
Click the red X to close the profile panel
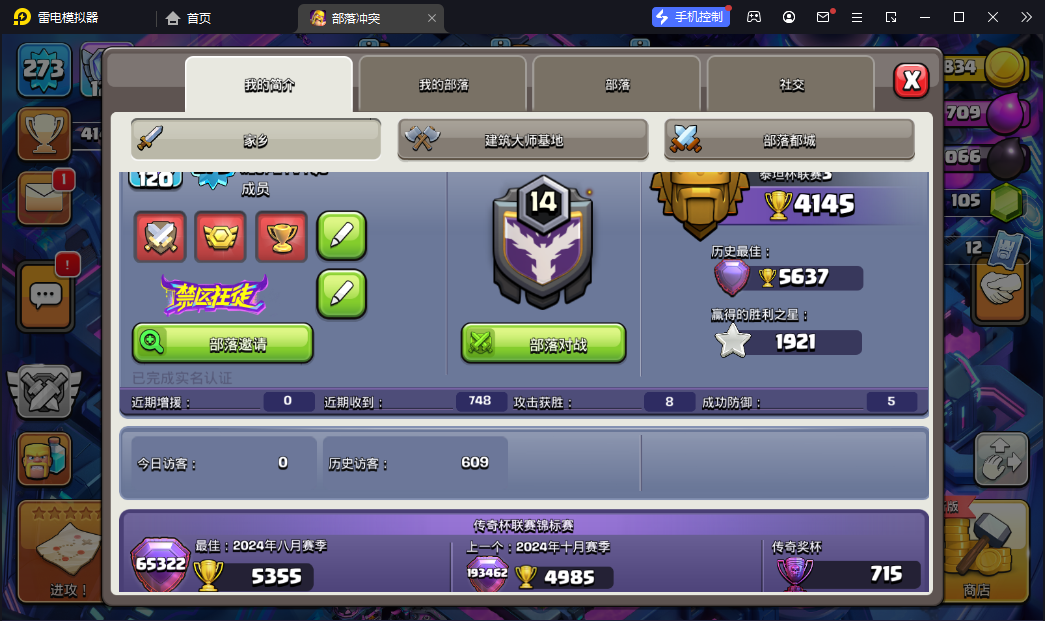911,81
